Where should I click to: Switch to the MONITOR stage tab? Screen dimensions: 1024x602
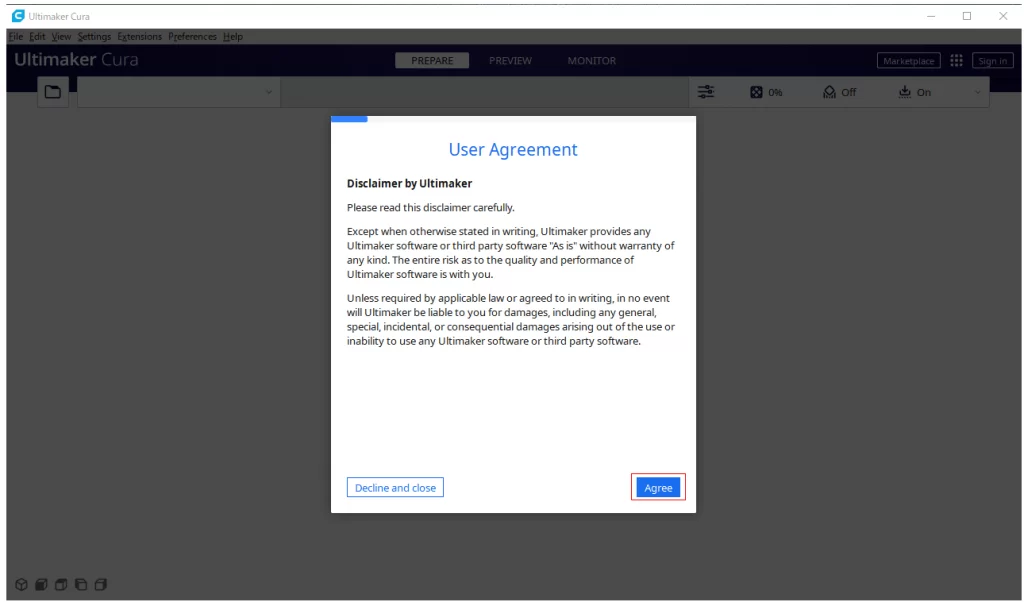(x=592, y=61)
